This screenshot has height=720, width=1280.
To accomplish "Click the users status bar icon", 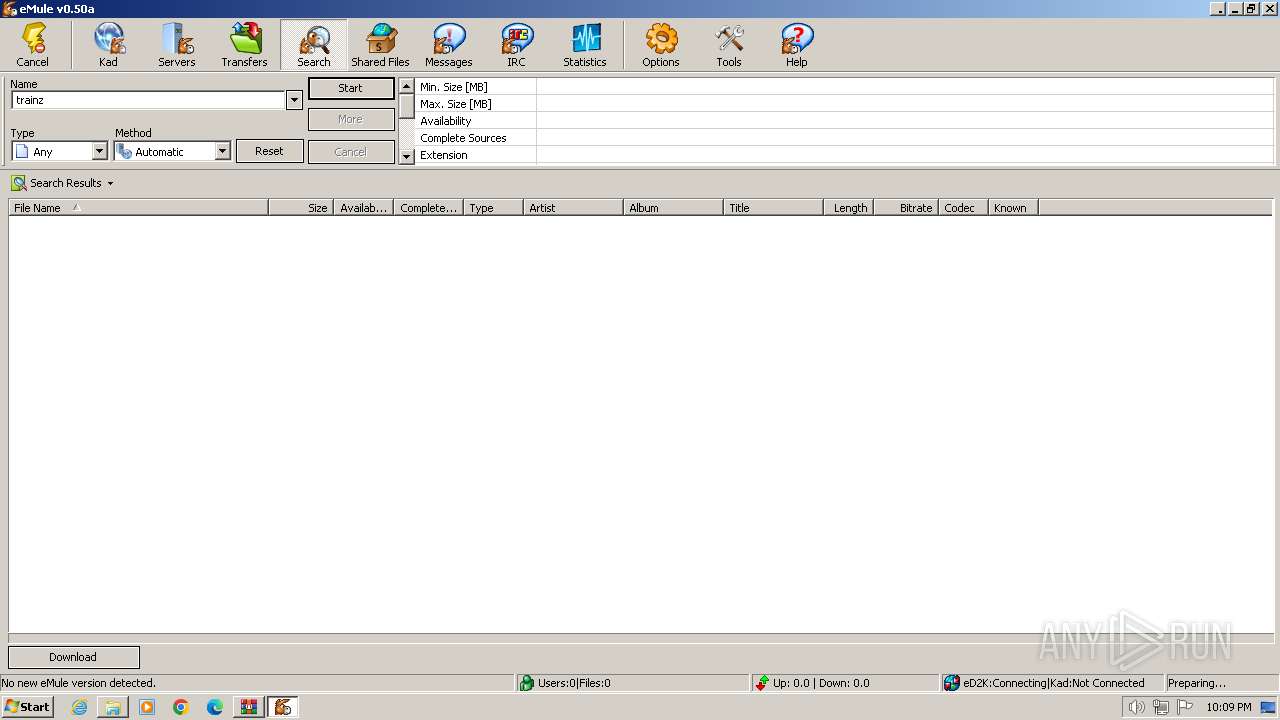I will [527, 683].
